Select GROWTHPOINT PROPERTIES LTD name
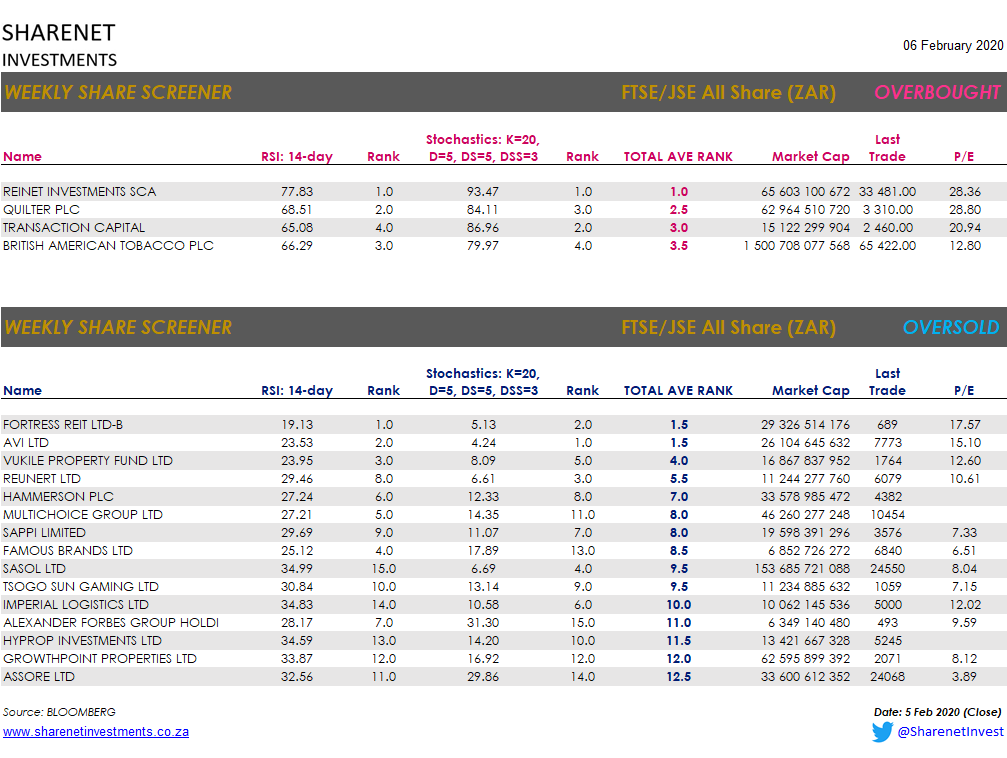Viewport: 1007px width, 758px height. [100, 658]
